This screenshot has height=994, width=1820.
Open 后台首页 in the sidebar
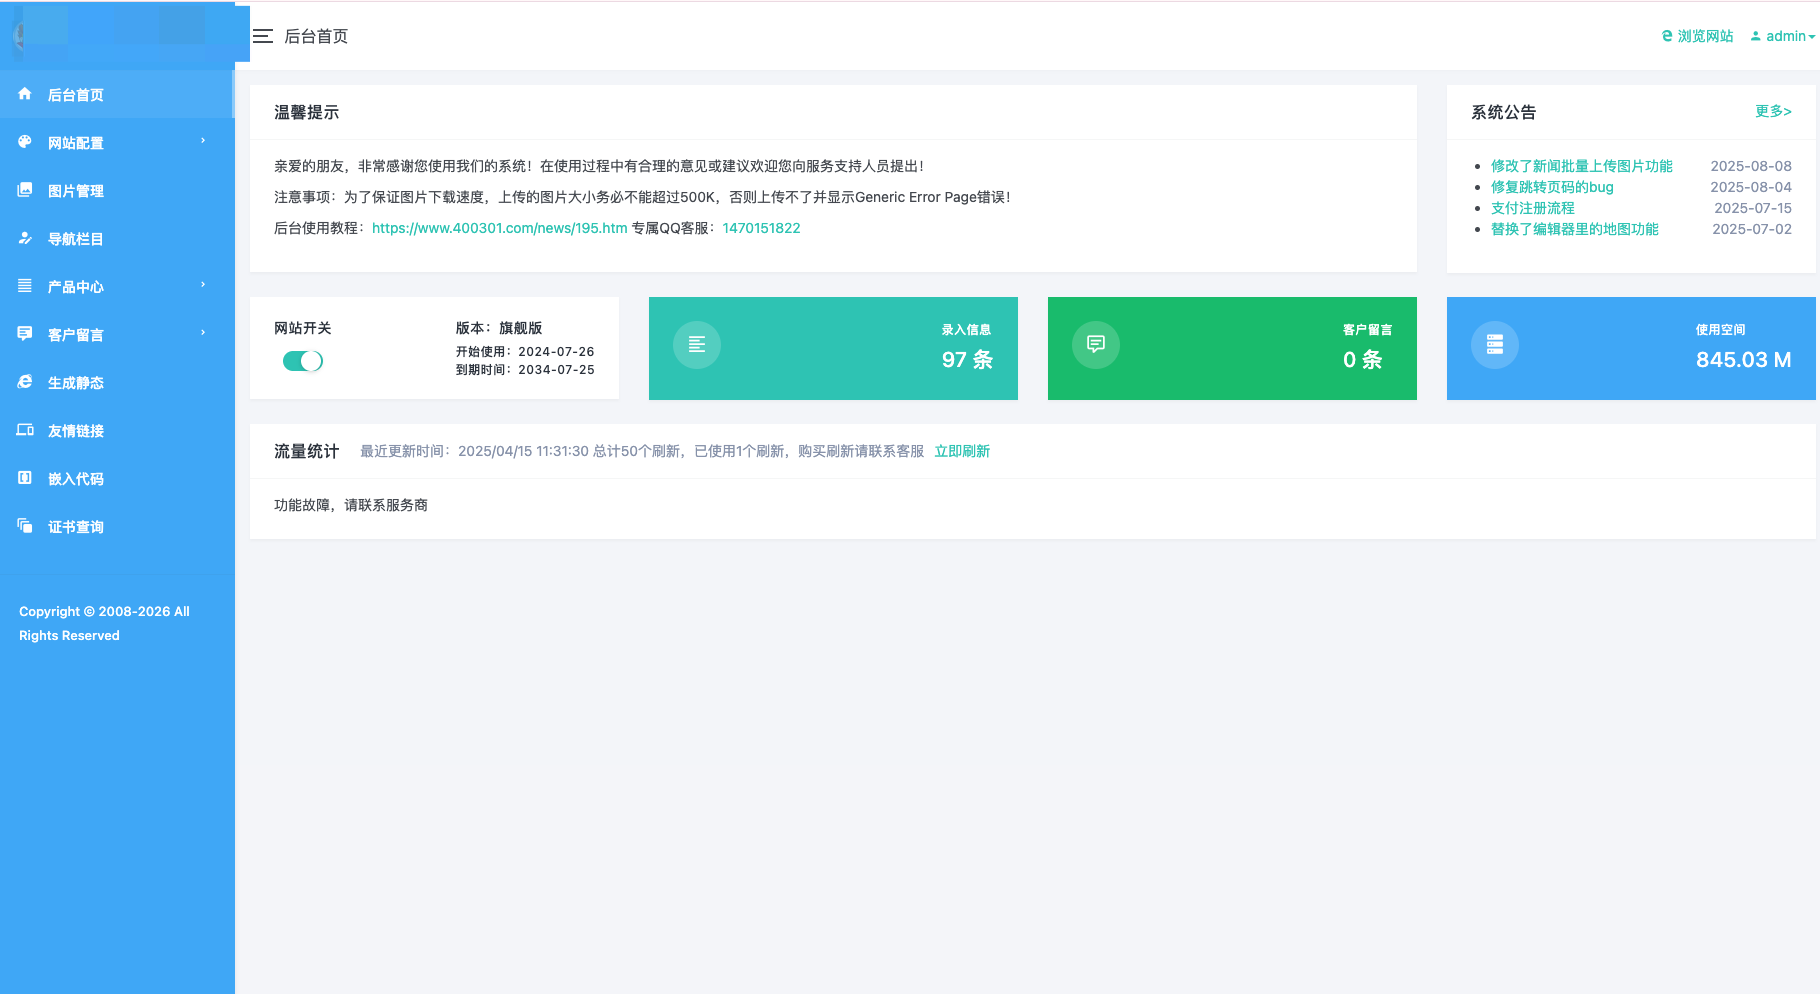coord(117,95)
